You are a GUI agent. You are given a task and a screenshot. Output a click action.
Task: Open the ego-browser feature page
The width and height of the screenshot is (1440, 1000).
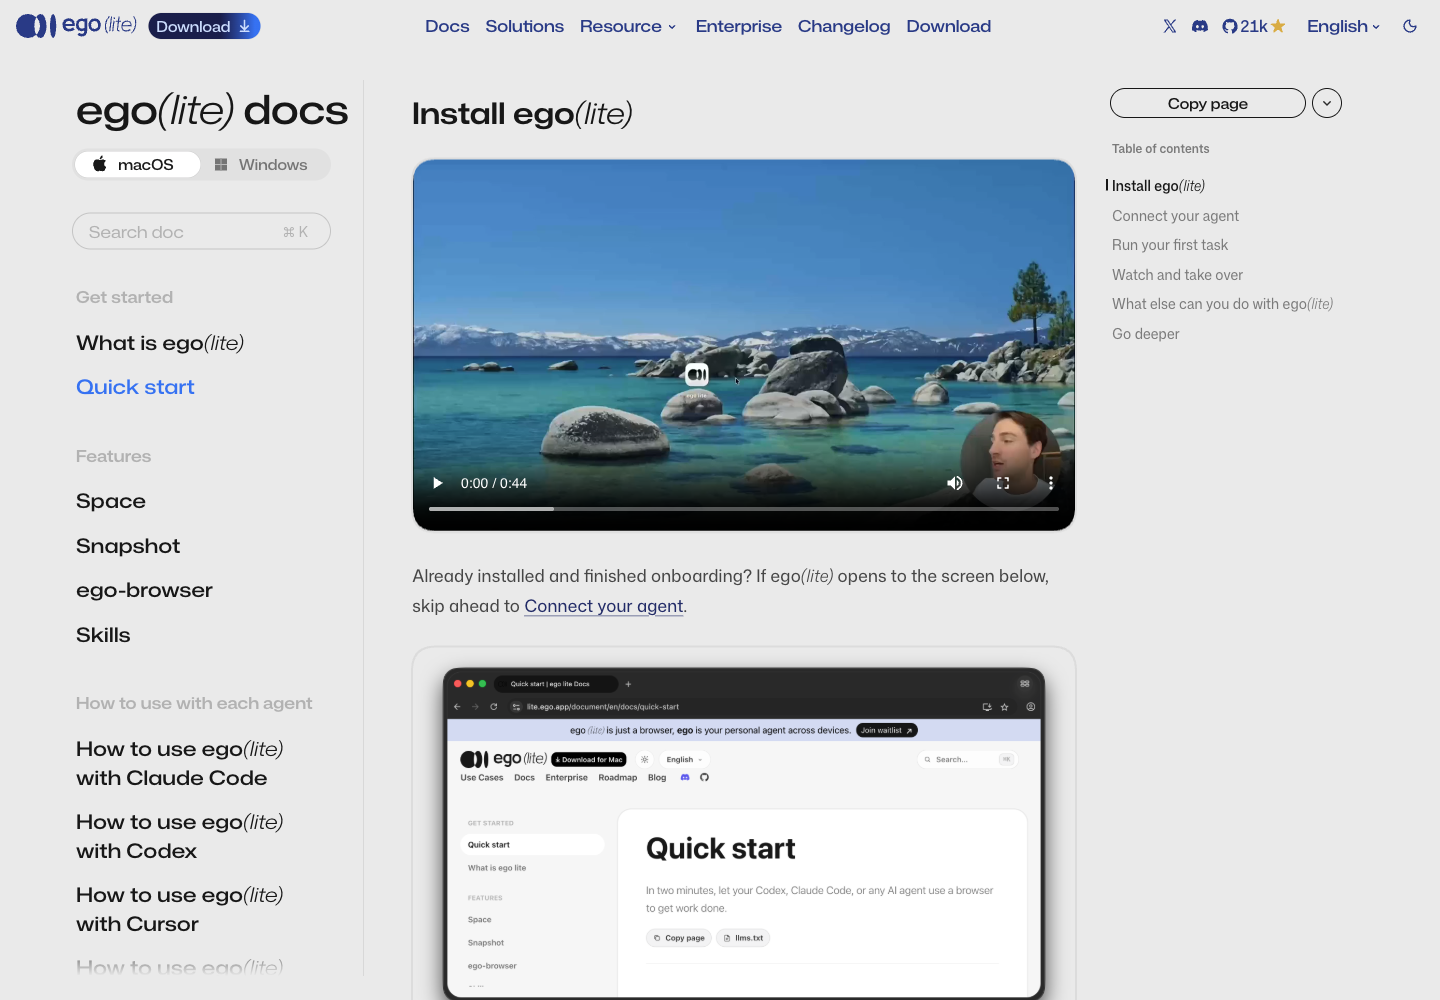click(x=144, y=590)
